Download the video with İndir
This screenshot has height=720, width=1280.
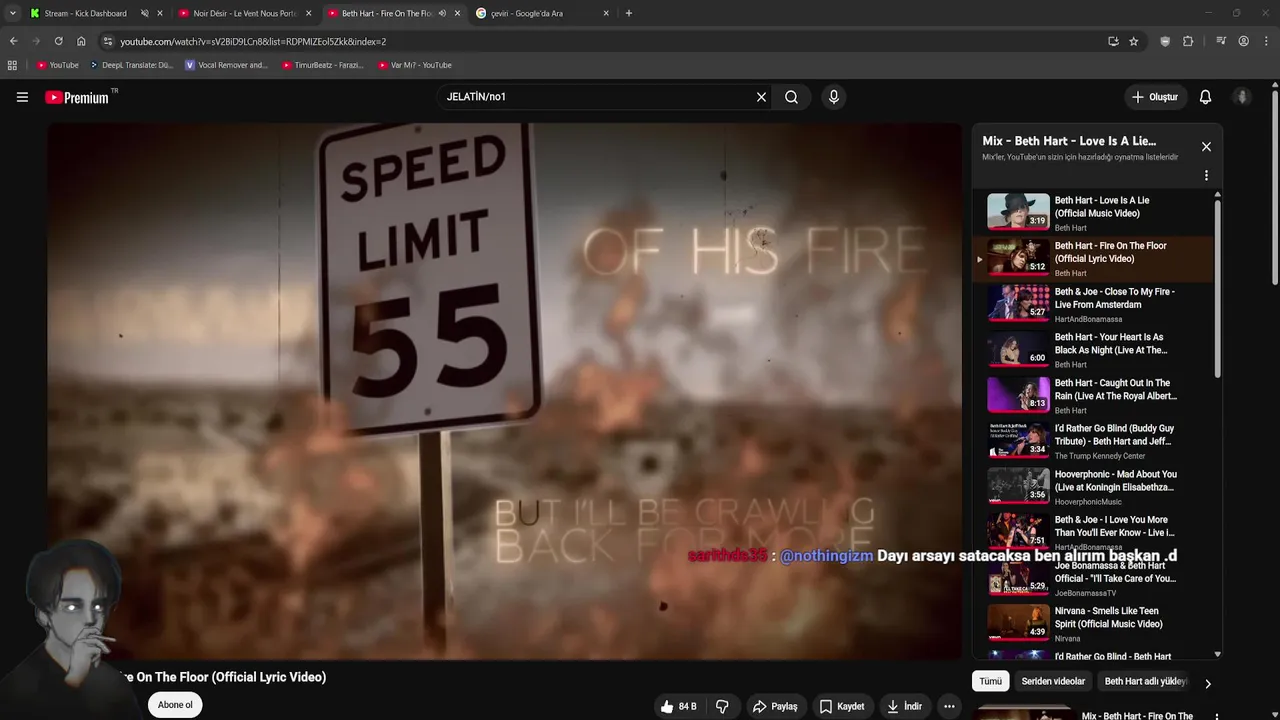tap(904, 706)
